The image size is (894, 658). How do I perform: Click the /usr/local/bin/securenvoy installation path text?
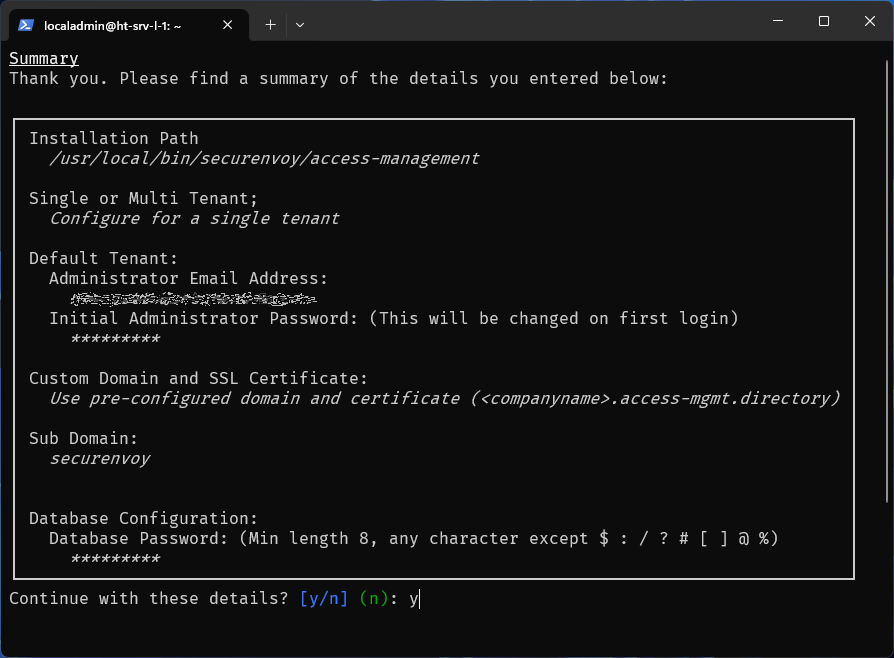[x=264, y=158]
